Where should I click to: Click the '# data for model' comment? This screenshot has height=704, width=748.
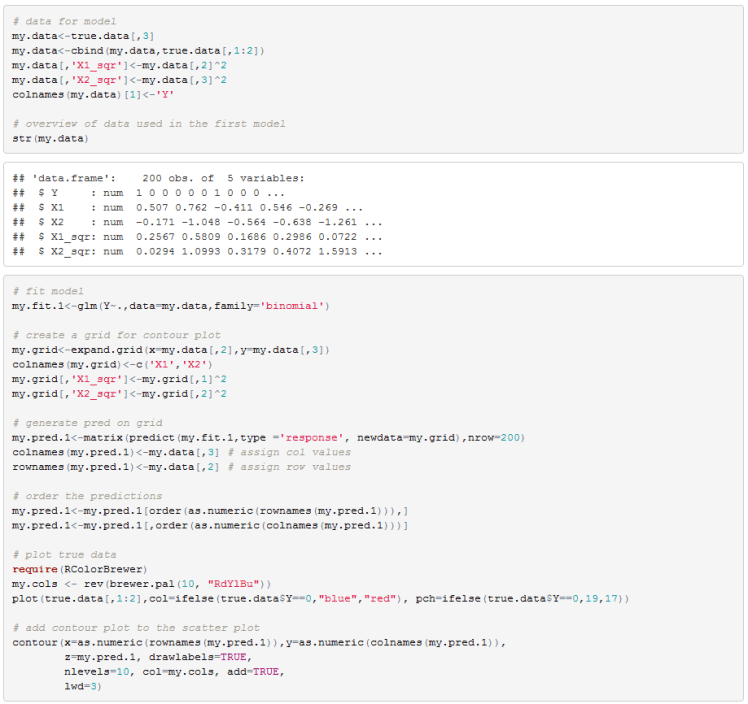(64, 21)
